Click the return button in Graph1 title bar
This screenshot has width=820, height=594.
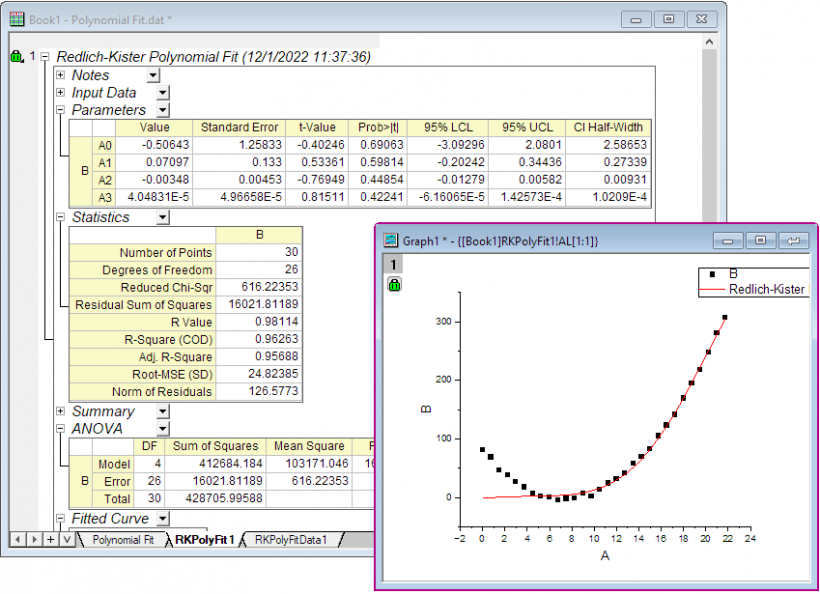coord(795,241)
